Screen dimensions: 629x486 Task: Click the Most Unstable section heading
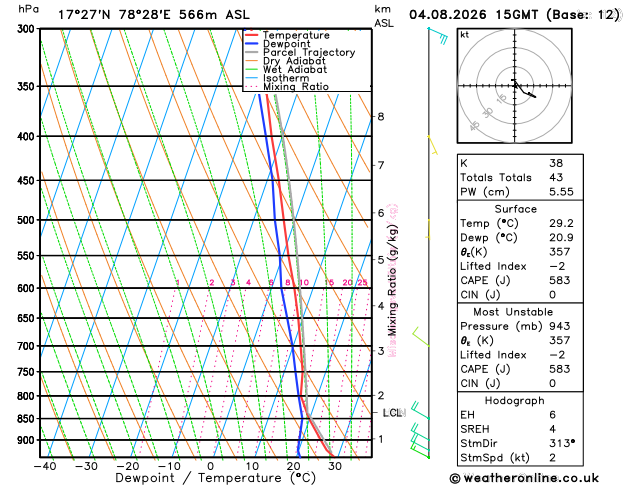click(513, 312)
